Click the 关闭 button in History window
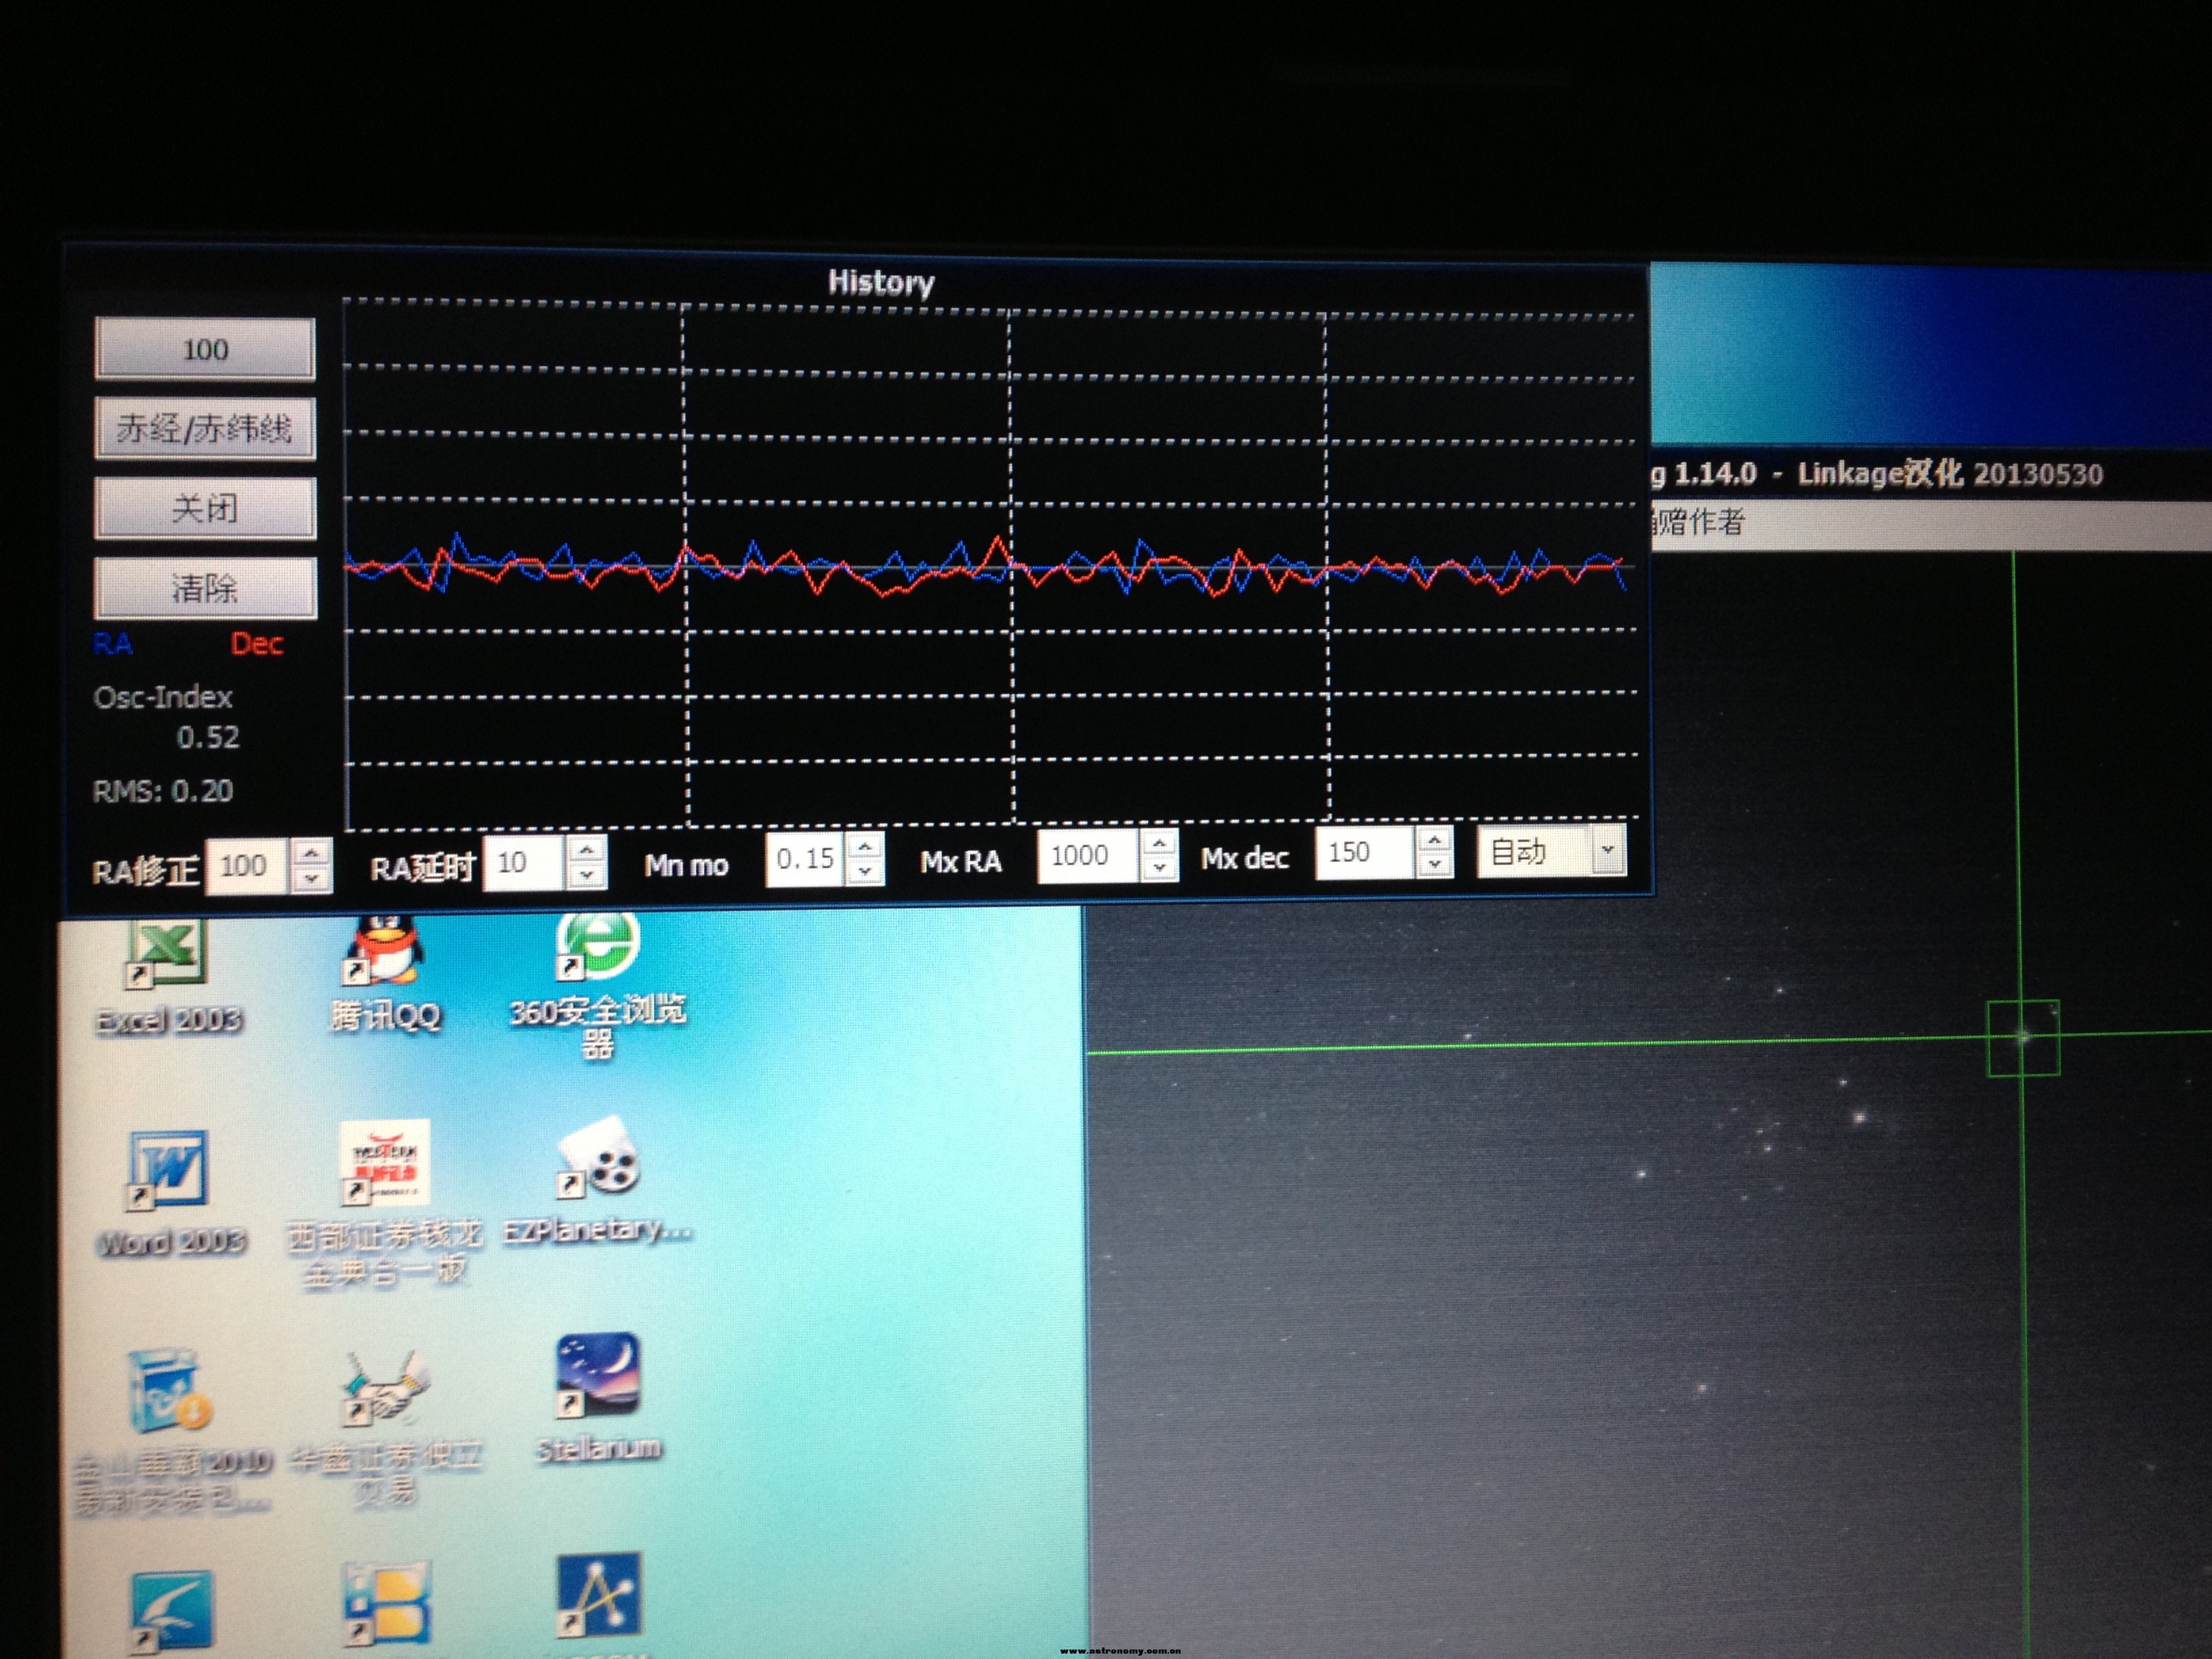The width and height of the screenshot is (2212, 1659). tap(205, 508)
